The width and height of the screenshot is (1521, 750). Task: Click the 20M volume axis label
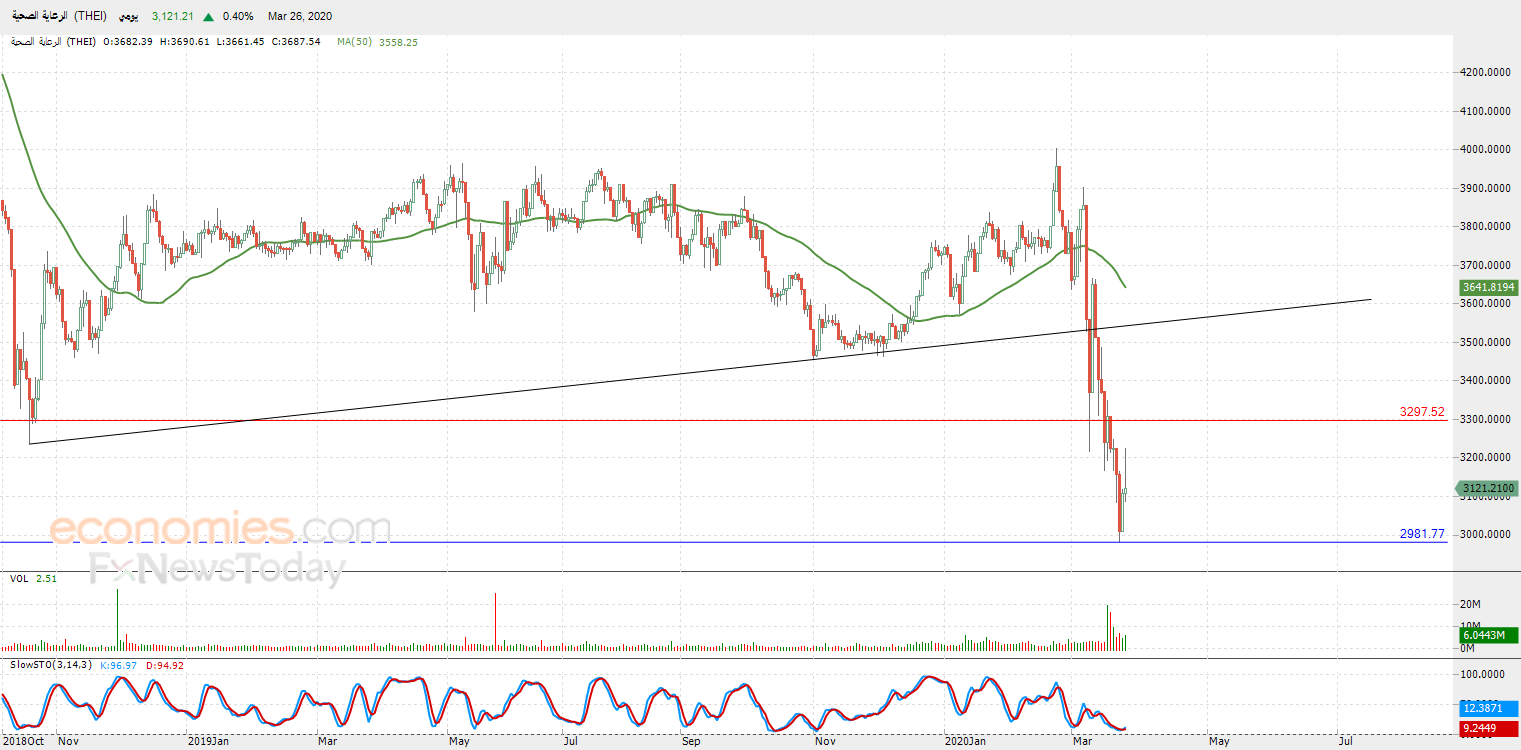pos(1470,604)
